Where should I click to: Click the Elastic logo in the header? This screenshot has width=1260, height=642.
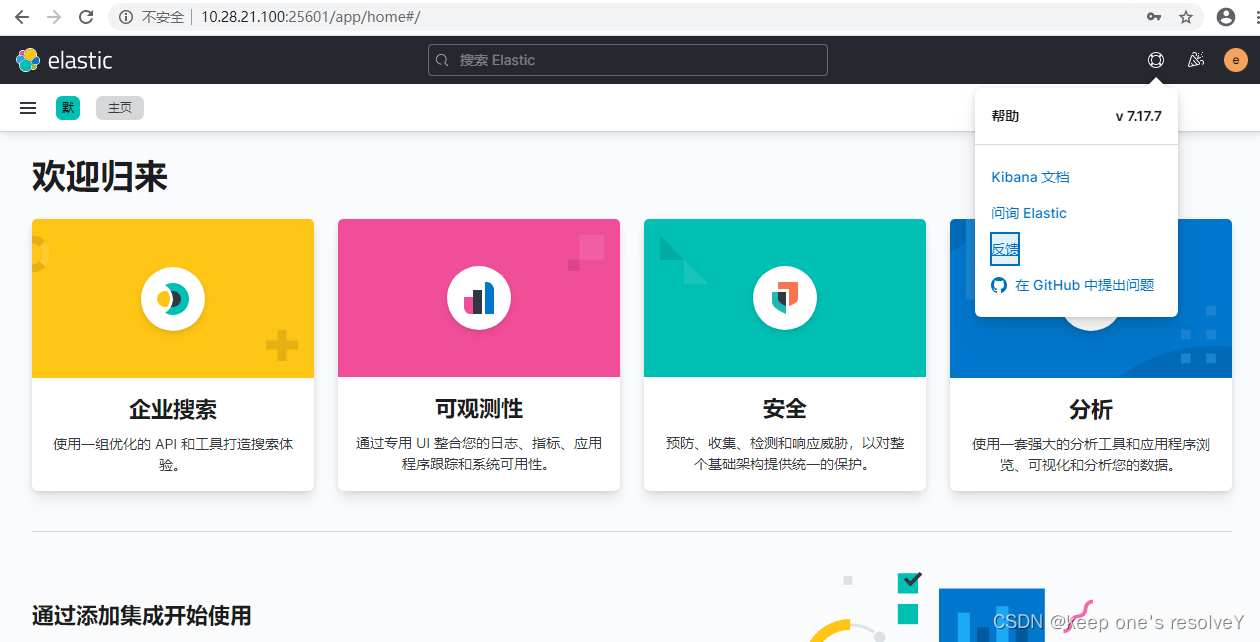coord(64,60)
